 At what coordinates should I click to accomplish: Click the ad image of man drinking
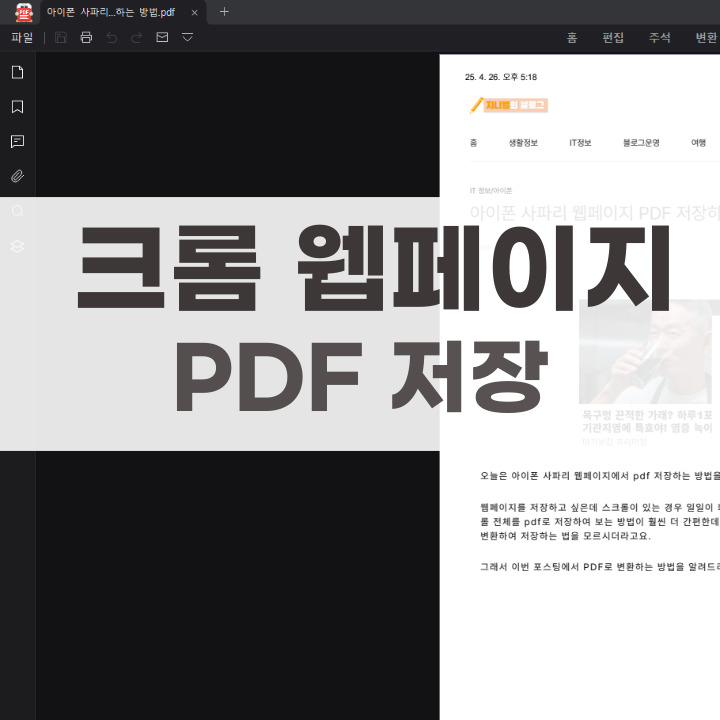coord(645,352)
